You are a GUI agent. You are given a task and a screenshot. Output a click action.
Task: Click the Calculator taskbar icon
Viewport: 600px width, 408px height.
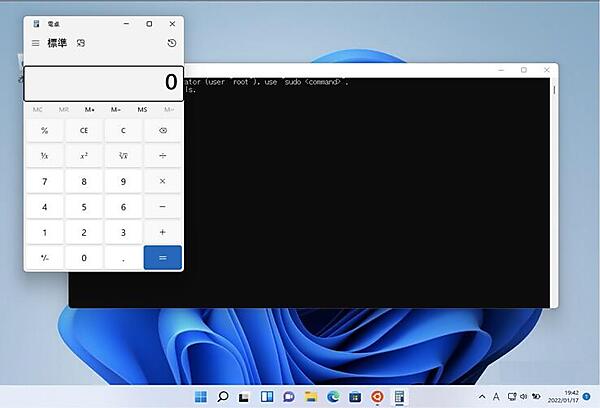pyautogui.click(x=399, y=397)
